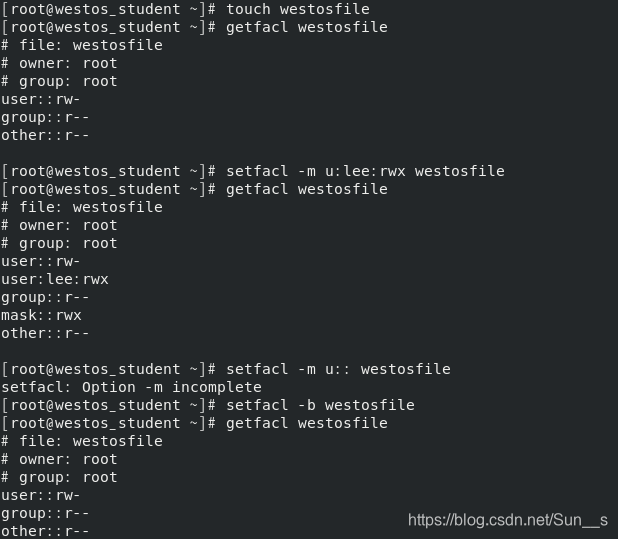Viewport: 618px width, 539px height.
Task: Click the first 'group::r--' output line
Action: point(45,117)
